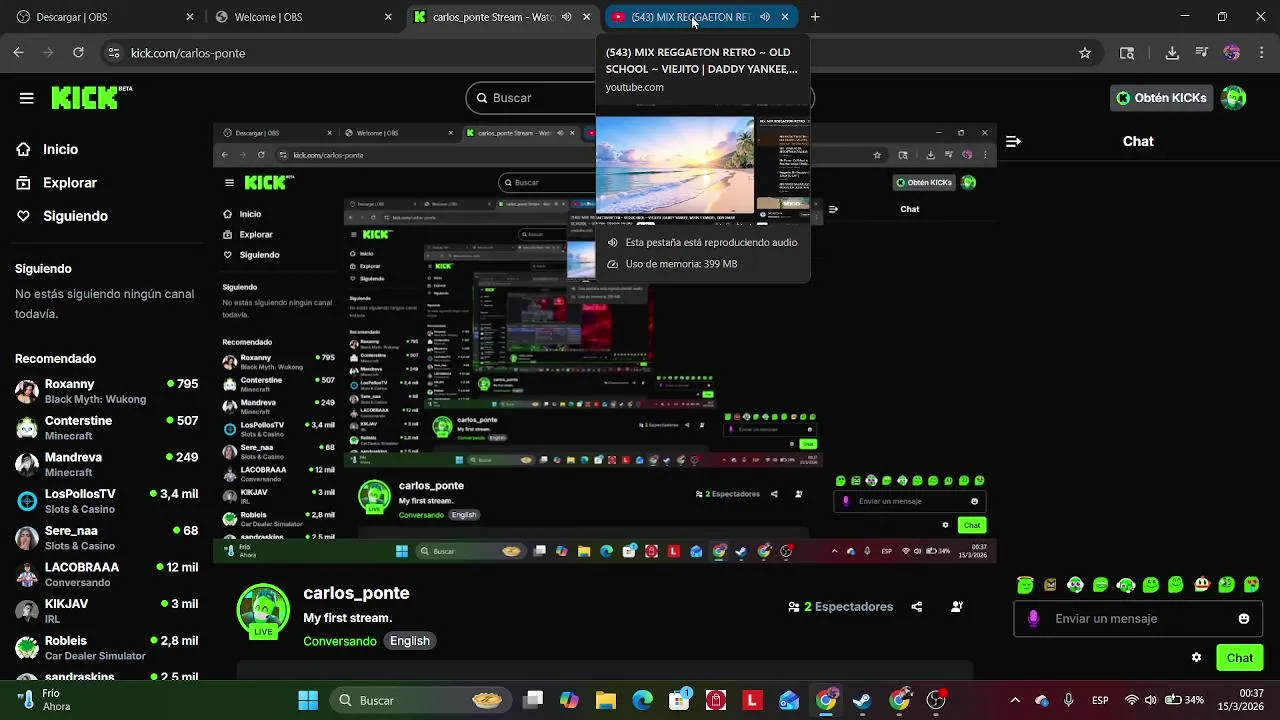Open recommended channel Sere_naa
Image resolution: width=1280 pixels, height=720 pixels.
pyautogui.click(x=106, y=538)
